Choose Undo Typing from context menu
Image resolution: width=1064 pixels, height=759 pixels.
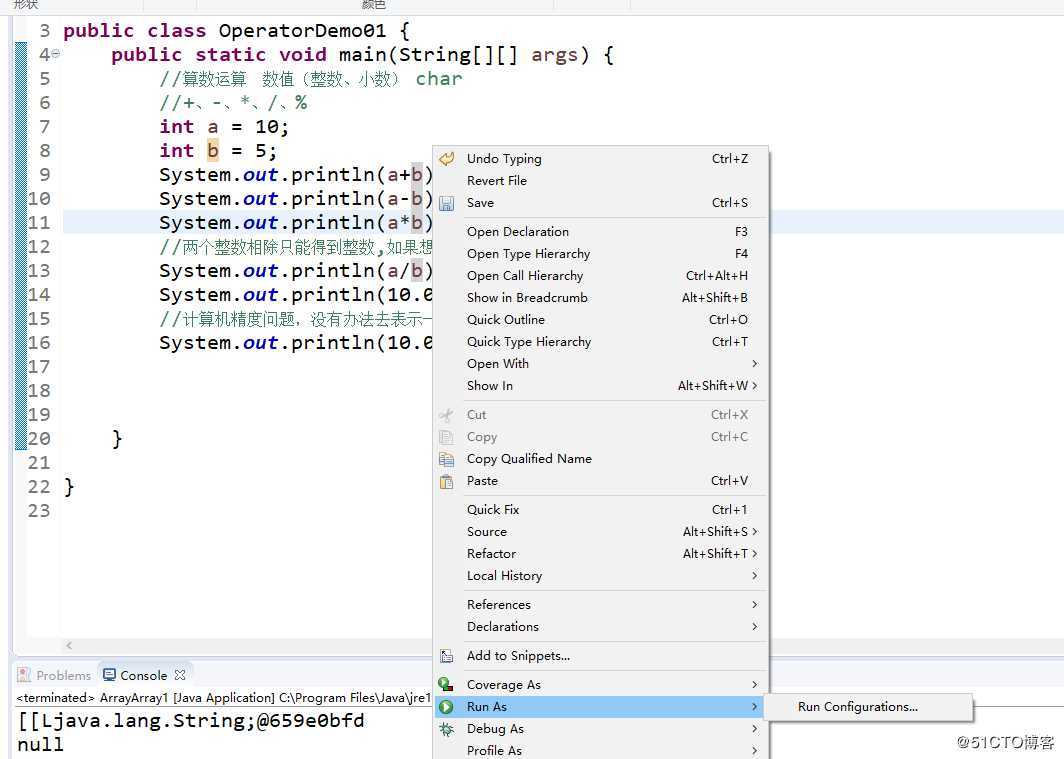tap(601, 159)
